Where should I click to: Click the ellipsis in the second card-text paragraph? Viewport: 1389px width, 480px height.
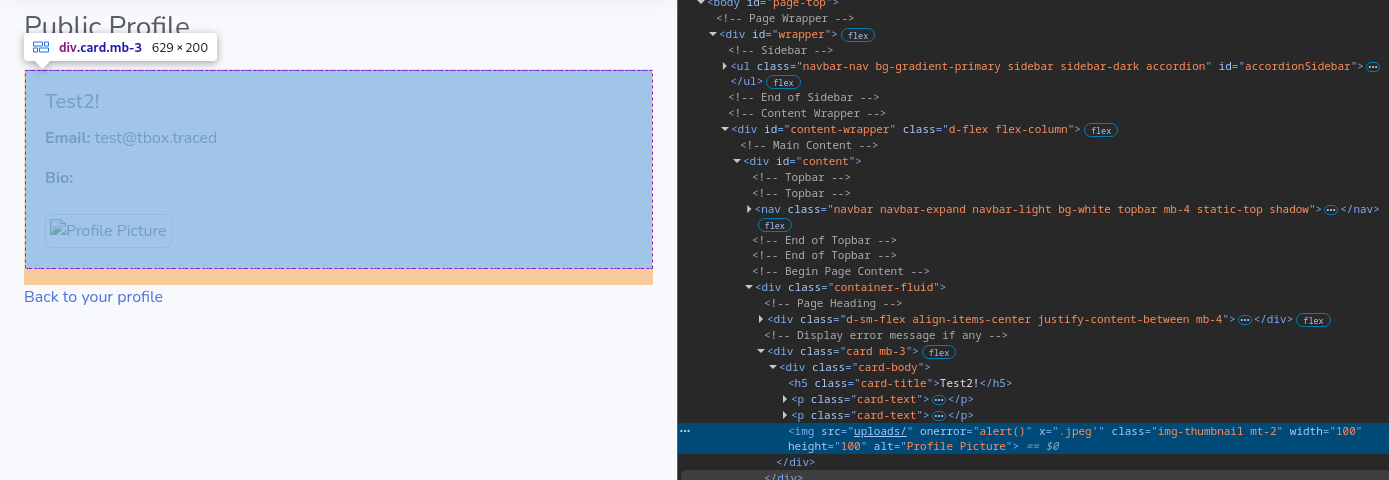938,416
